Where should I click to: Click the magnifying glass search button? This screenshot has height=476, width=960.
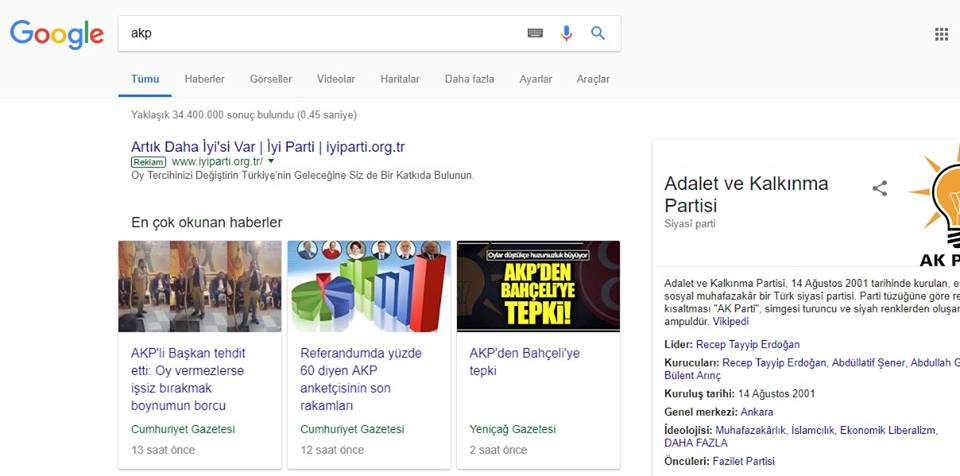(x=598, y=33)
